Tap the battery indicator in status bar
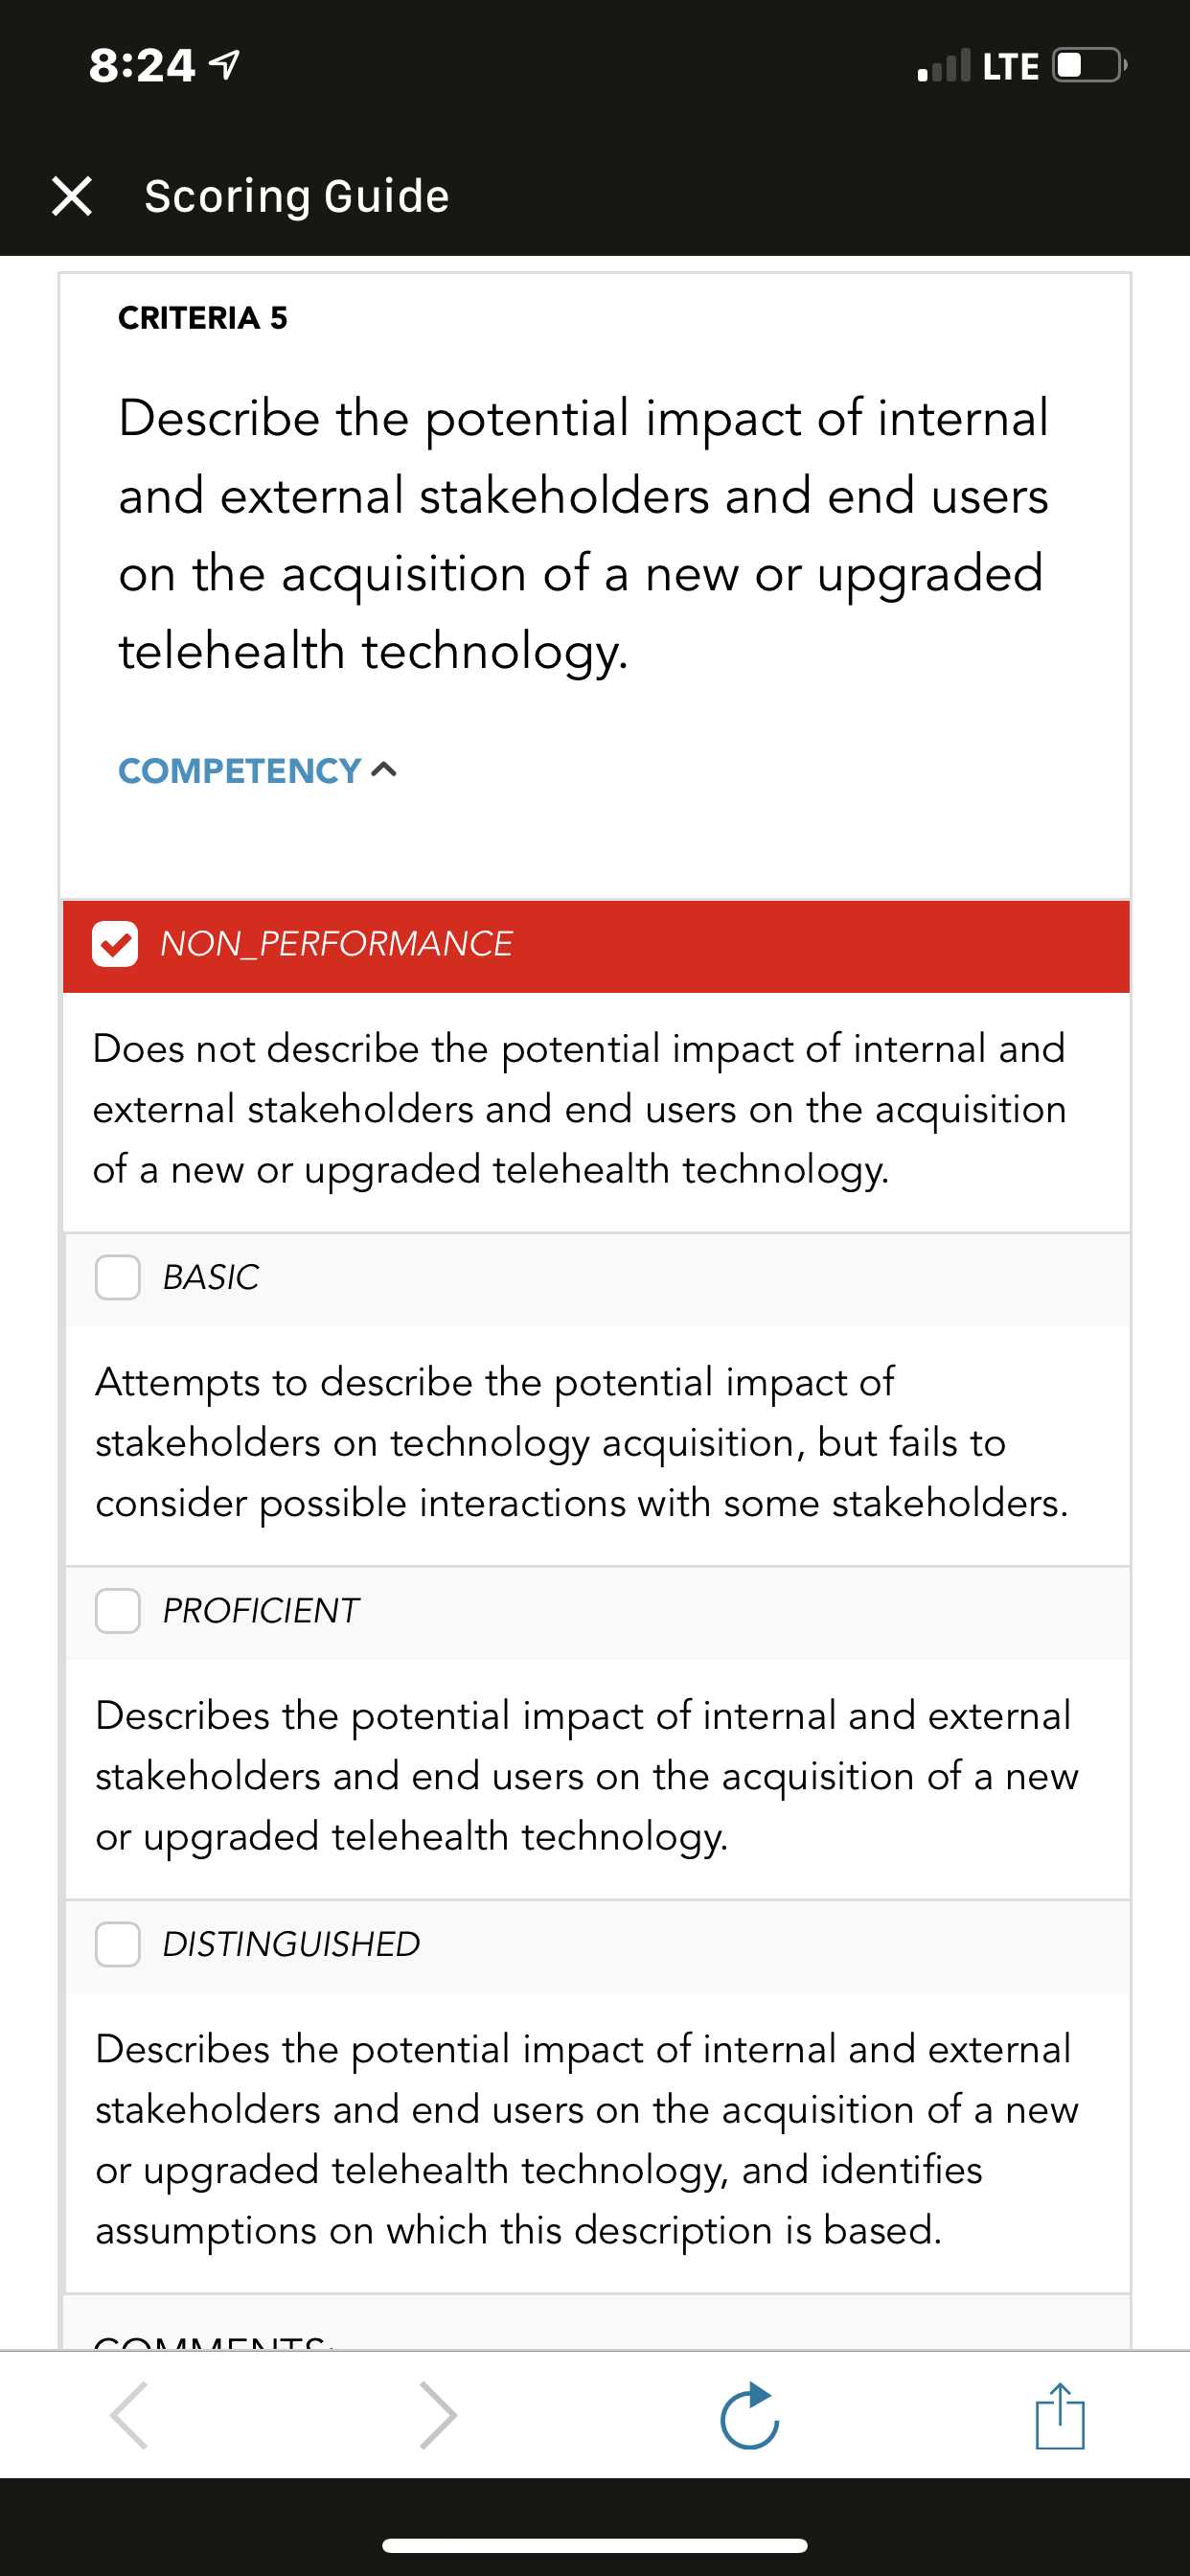 click(x=1090, y=66)
